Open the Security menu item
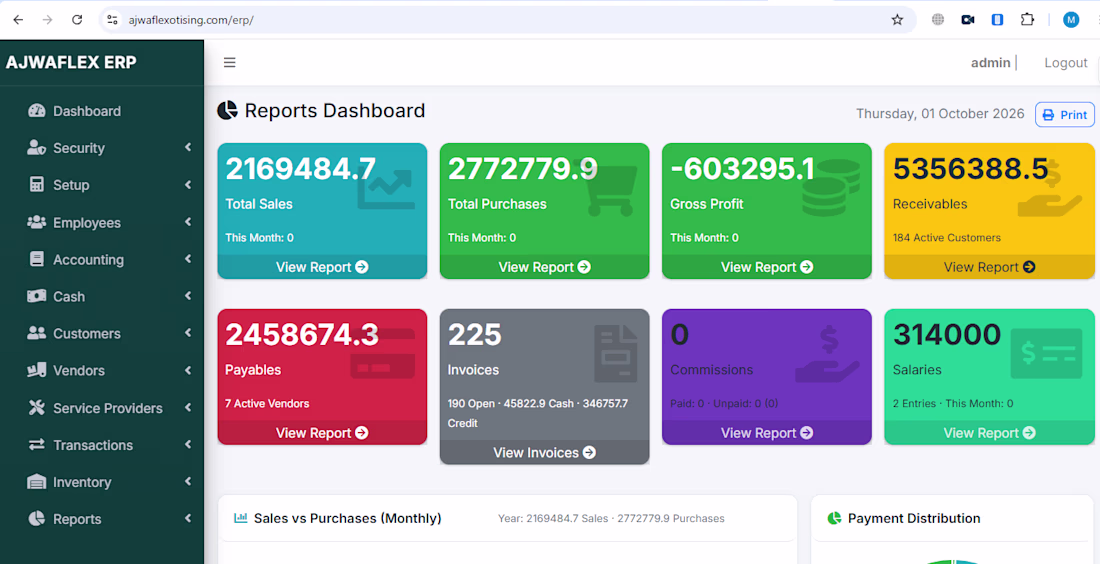This screenshot has height=564, width=1100. click(102, 148)
